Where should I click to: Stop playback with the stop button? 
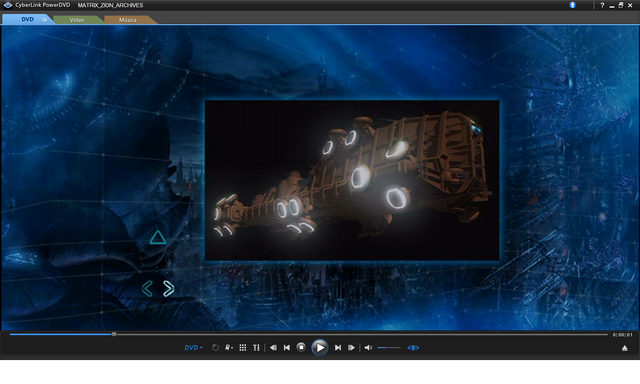tap(301, 347)
